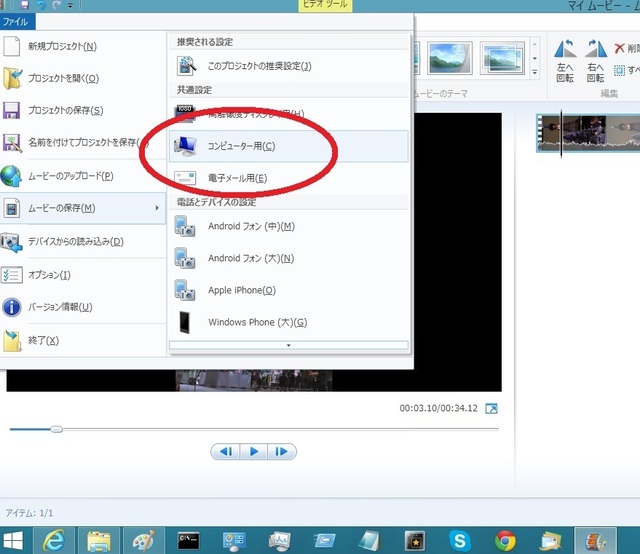Screen dimensions: 640x554
Task: Select 名前を付けてプロジェクトを保存
Action: [x=83, y=142]
